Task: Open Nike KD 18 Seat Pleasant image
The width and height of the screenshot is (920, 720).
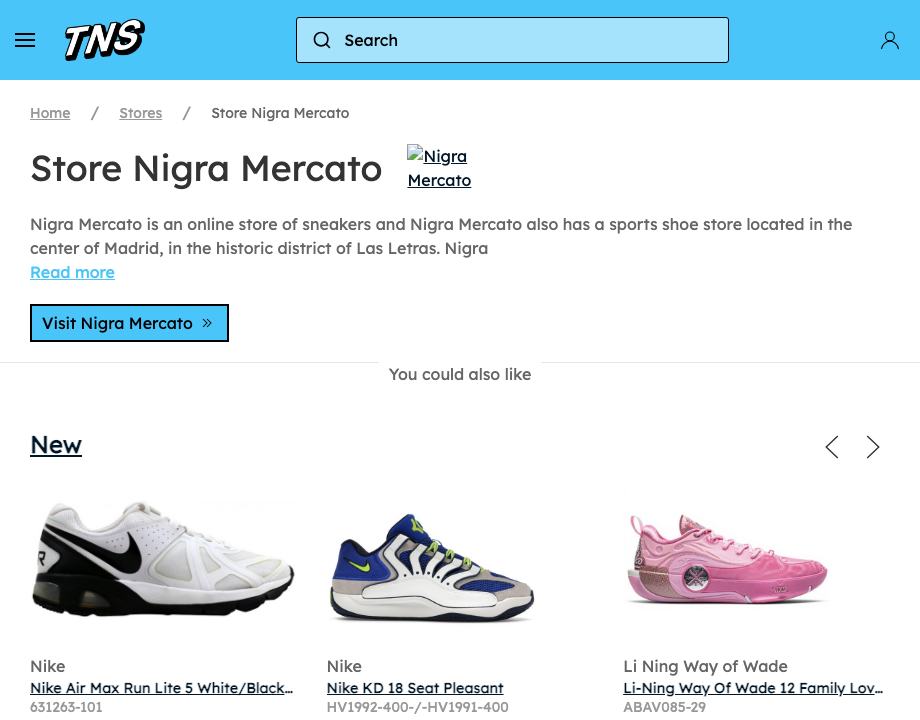Action: tap(432, 566)
